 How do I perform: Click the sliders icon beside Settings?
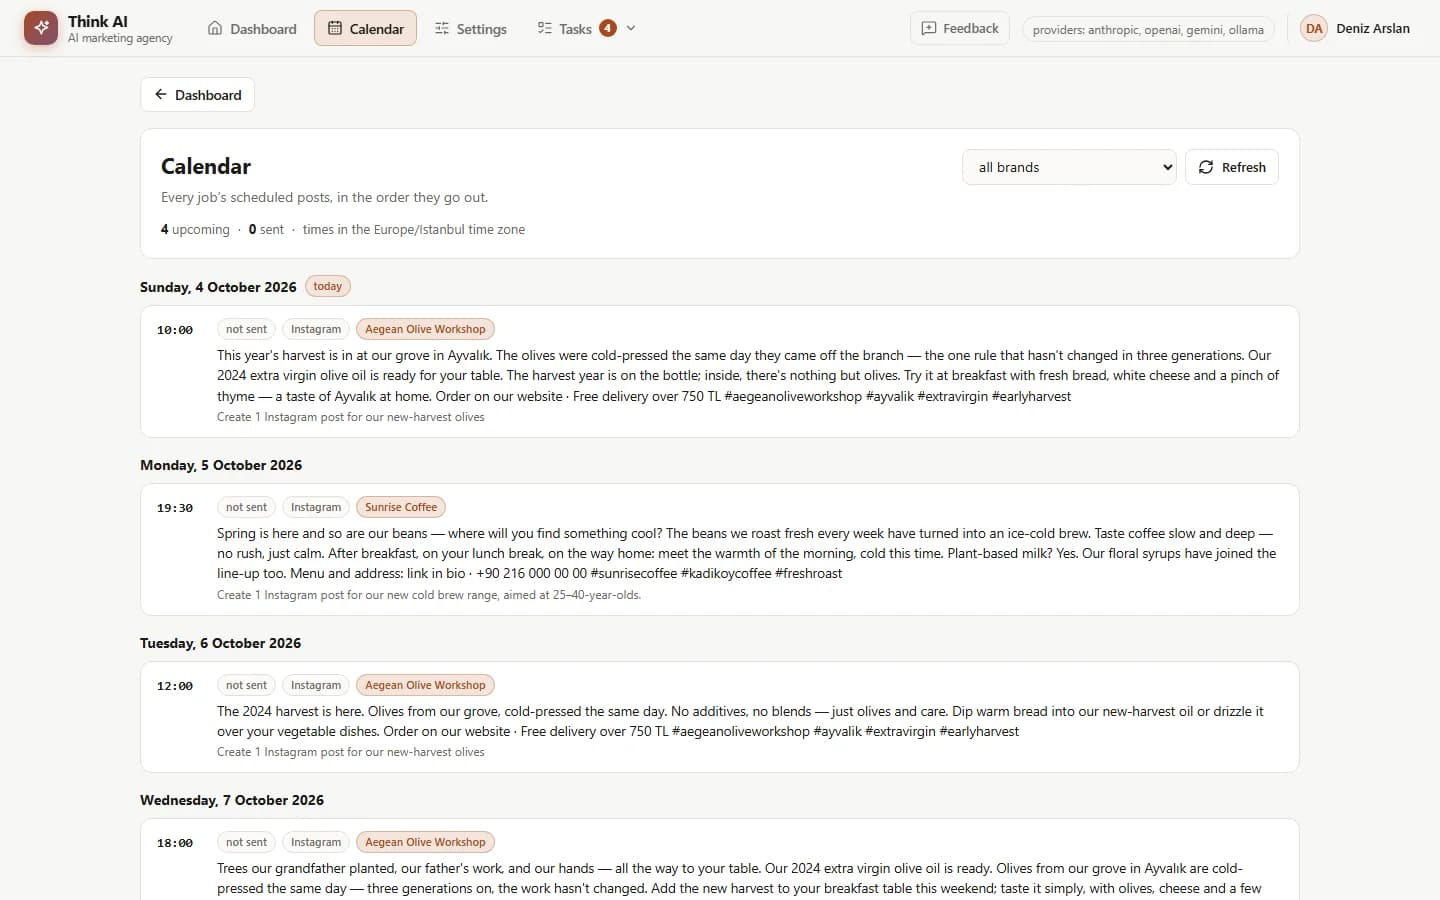[442, 28]
